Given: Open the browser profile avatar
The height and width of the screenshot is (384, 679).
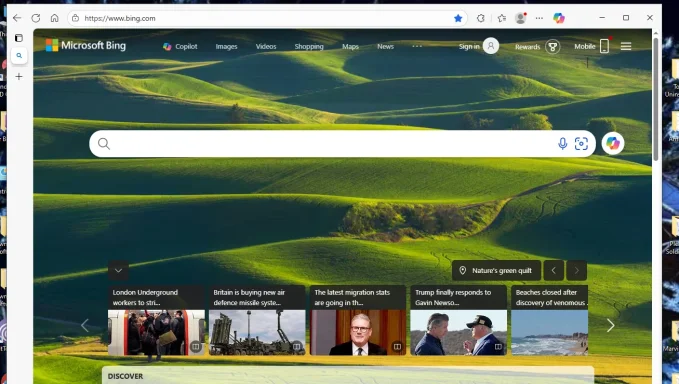Looking at the screenshot, I should [521, 18].
